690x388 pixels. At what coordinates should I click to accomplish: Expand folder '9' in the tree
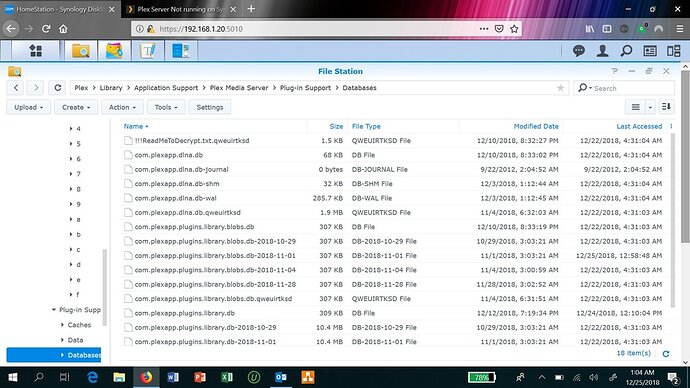pyautogui.click(x=70, y=204)
